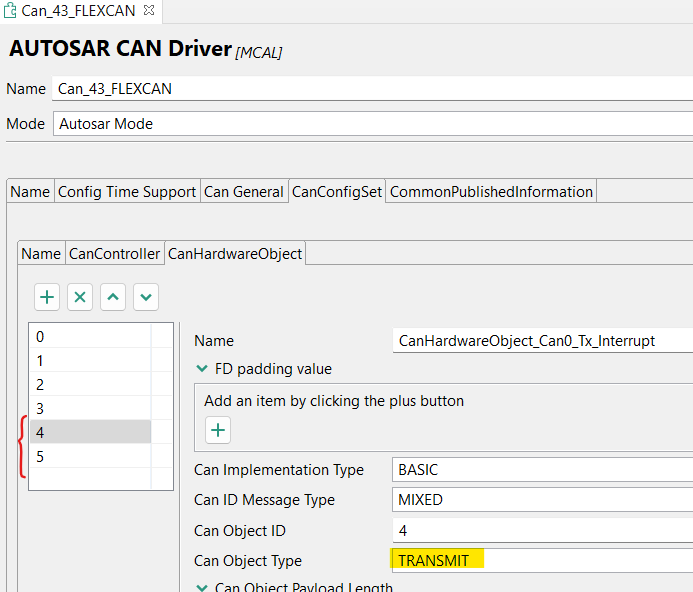This screenshot has height=592, width=693.
Task: Select hardware object 5 in list
Action: [91, 456]
